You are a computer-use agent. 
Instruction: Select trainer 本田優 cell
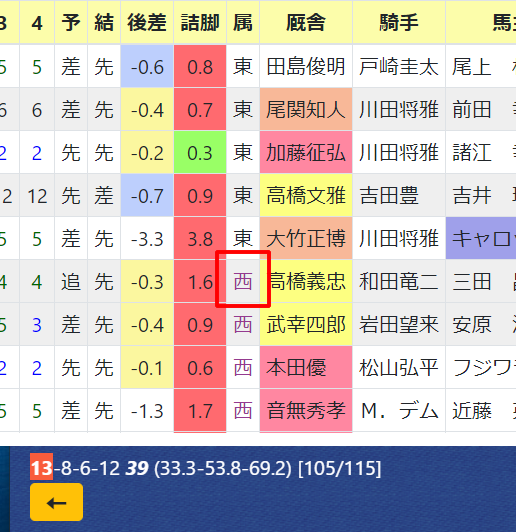306,368
